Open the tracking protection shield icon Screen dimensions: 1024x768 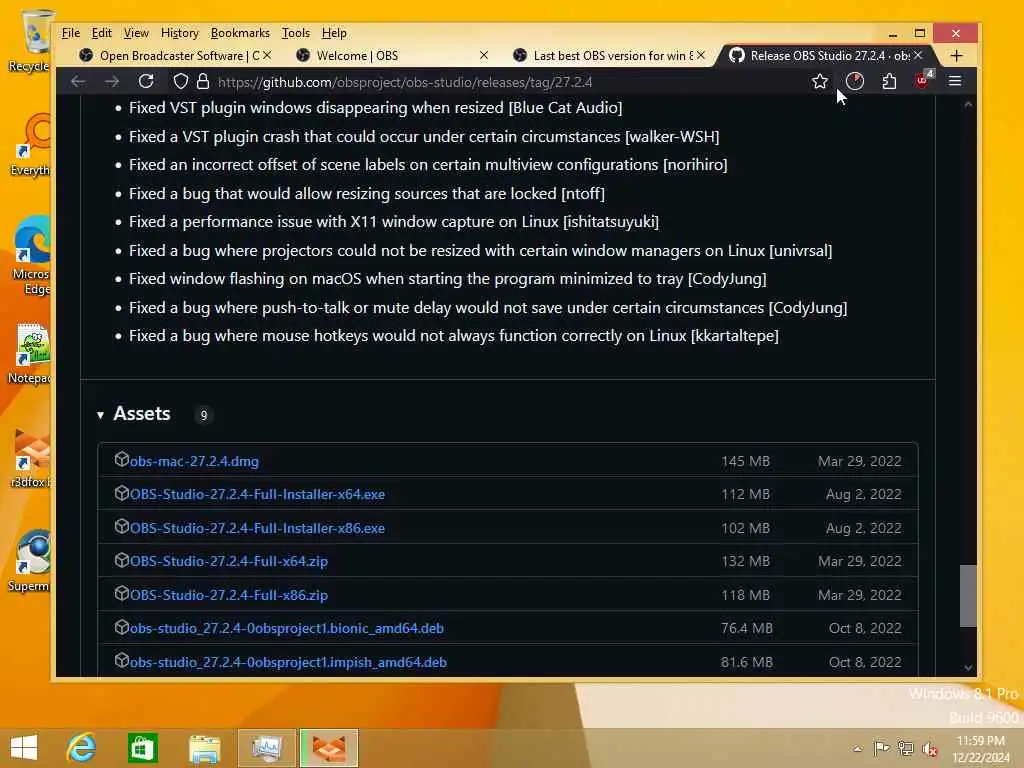click(x=180, y=82)
